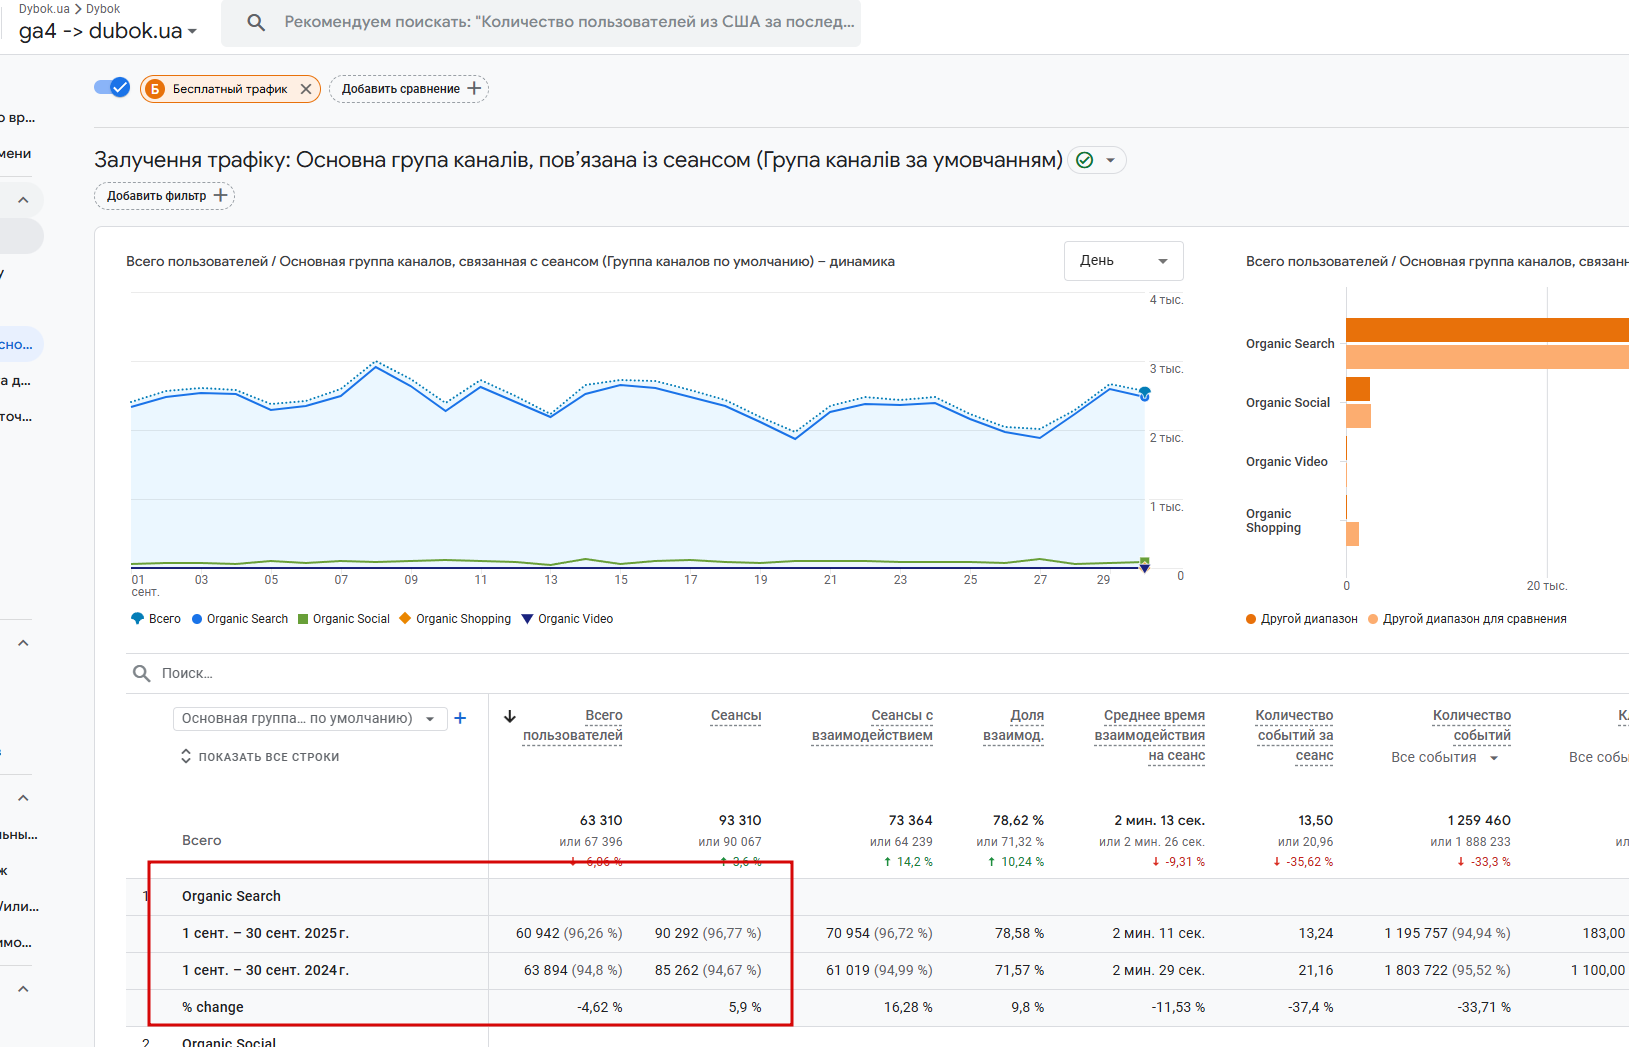Image resolution: width=1629 pixels, height=1047 pixels.
Task: Click the sort arrow by Всего пользователей
Action: pyautogui.click(x=510, y=716)
